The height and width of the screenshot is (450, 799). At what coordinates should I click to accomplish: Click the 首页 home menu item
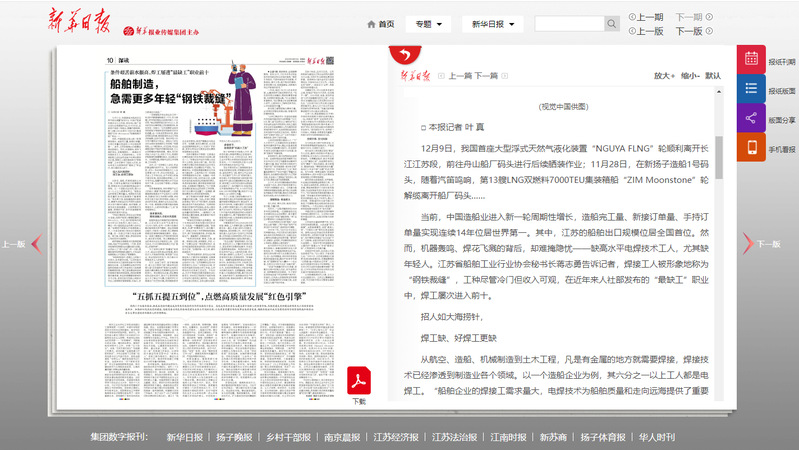[x=380, y=24]
